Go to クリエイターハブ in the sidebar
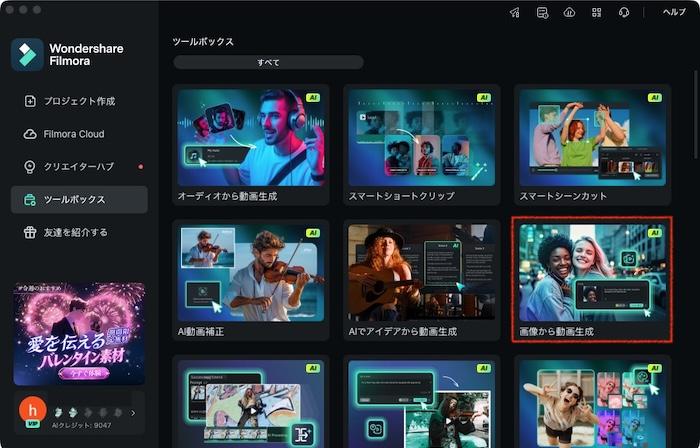 (x=79, y=167)
